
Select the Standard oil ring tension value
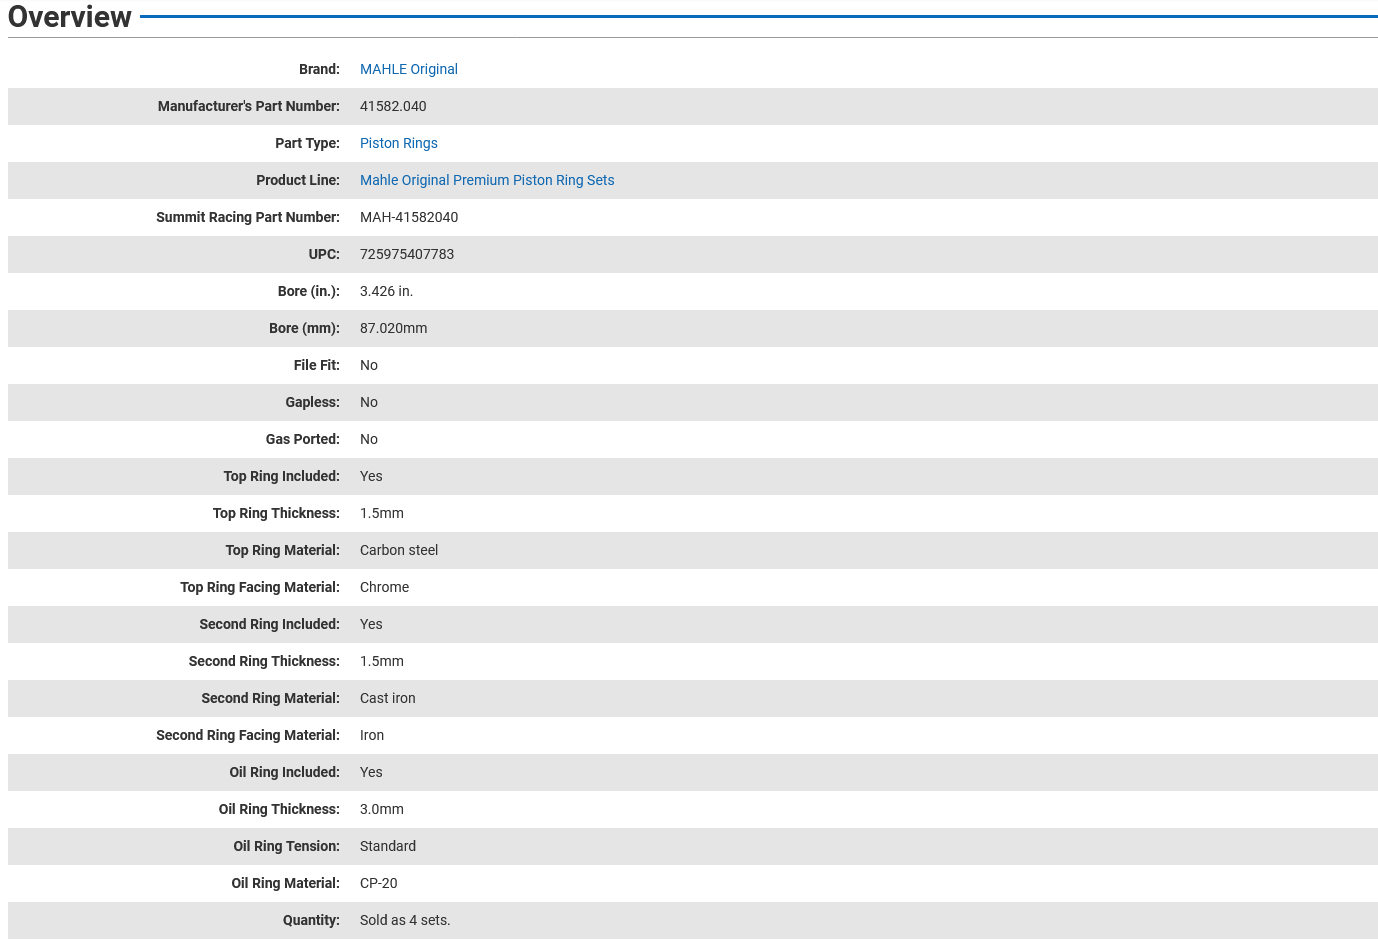tap(387, 846)
